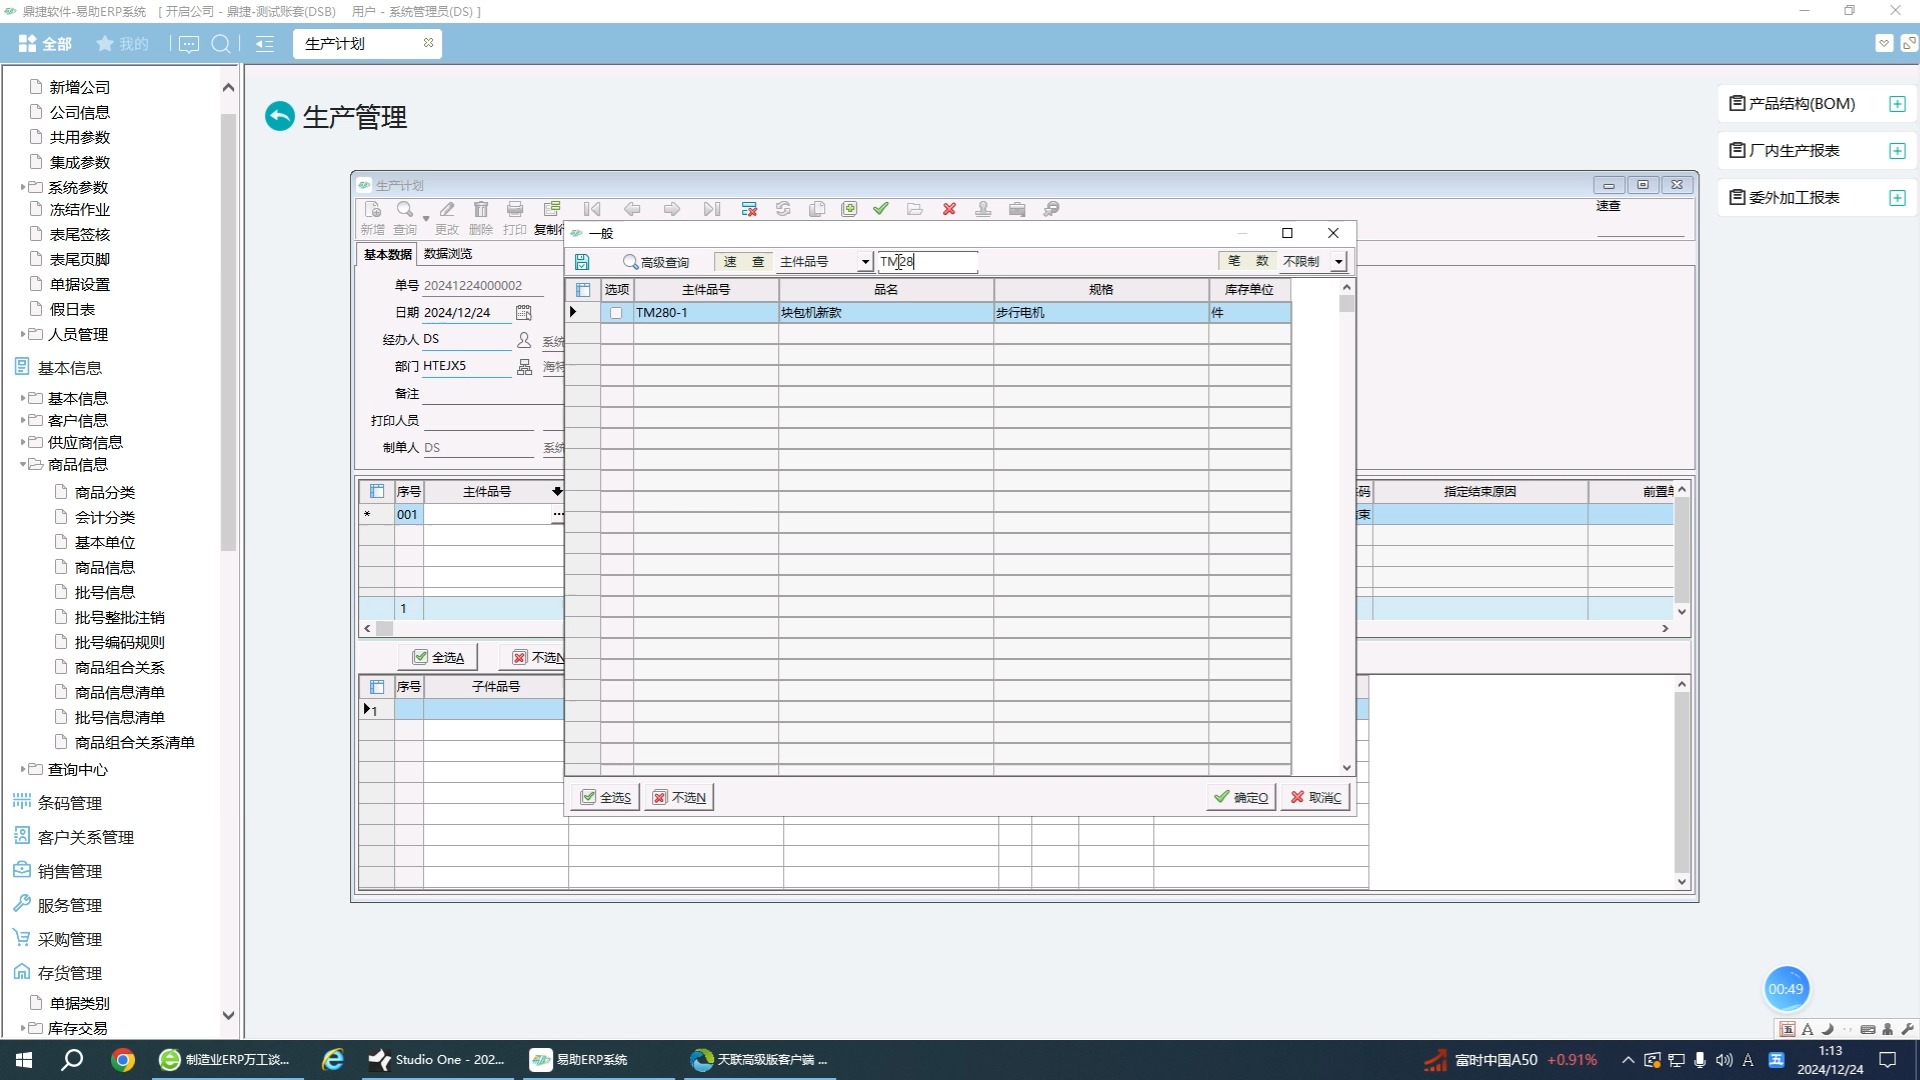Image resolution: width=1920 pixels, height=1080 pixels.
Task: Click the 不选N deselect-all button in dialog
Action: pos(679,797)
